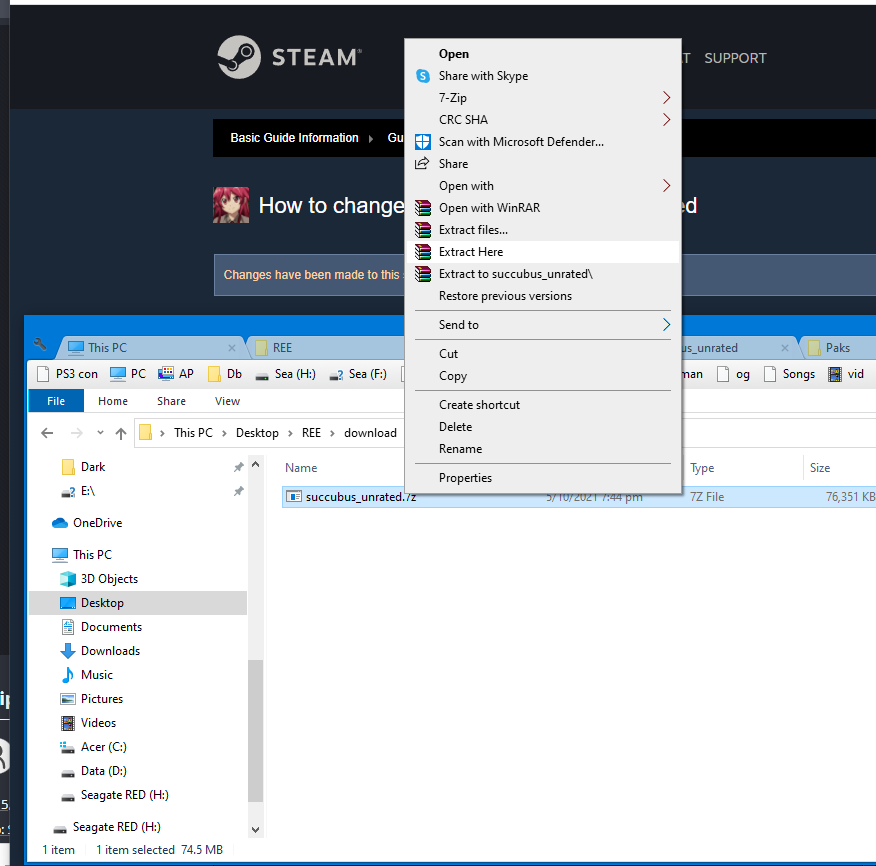Switch to the Paks tab

point(837,348)
